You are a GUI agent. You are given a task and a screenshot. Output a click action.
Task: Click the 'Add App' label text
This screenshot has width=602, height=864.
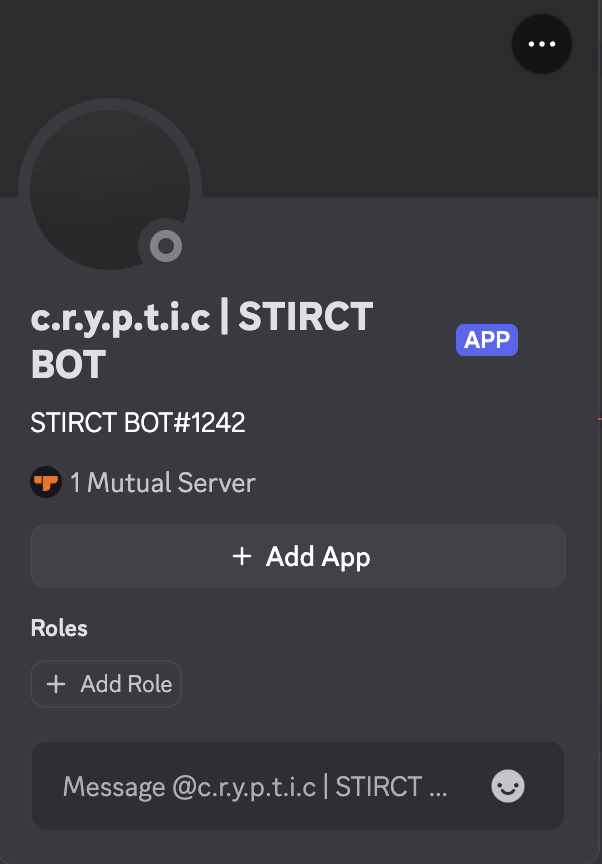pyautogui.click(x=318, y=557)
